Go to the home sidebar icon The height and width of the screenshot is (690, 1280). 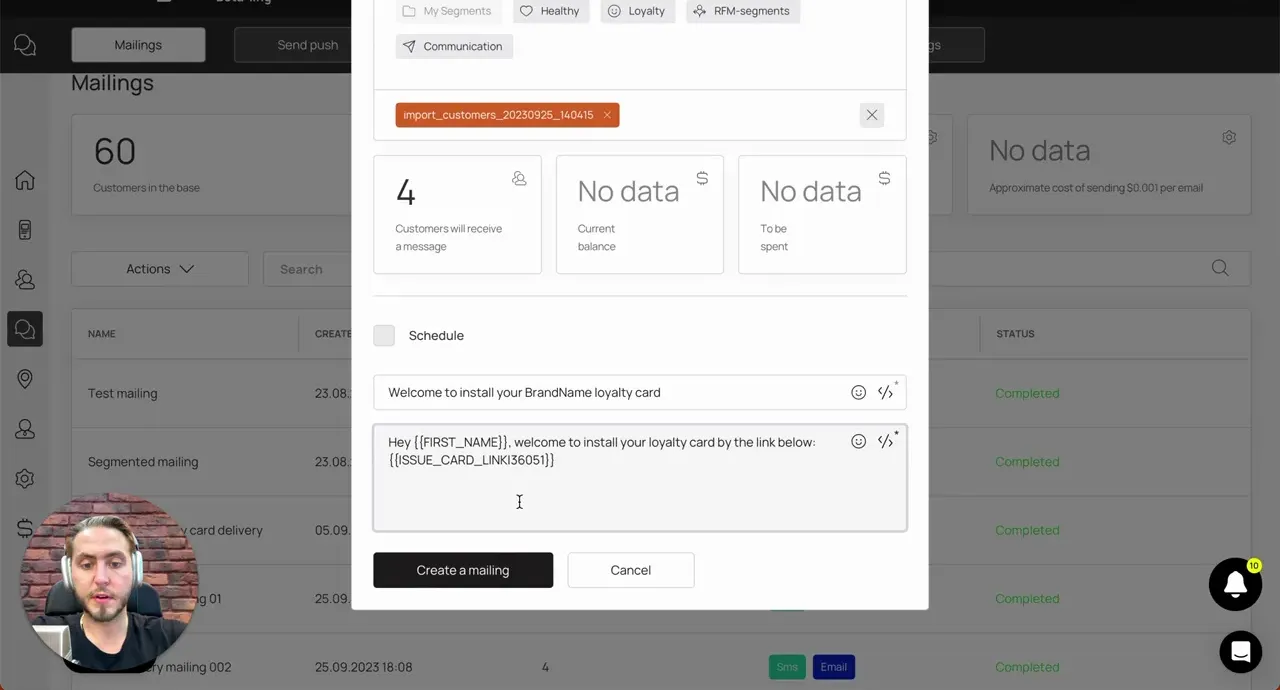pyautogui.click(x=25, y=180)
